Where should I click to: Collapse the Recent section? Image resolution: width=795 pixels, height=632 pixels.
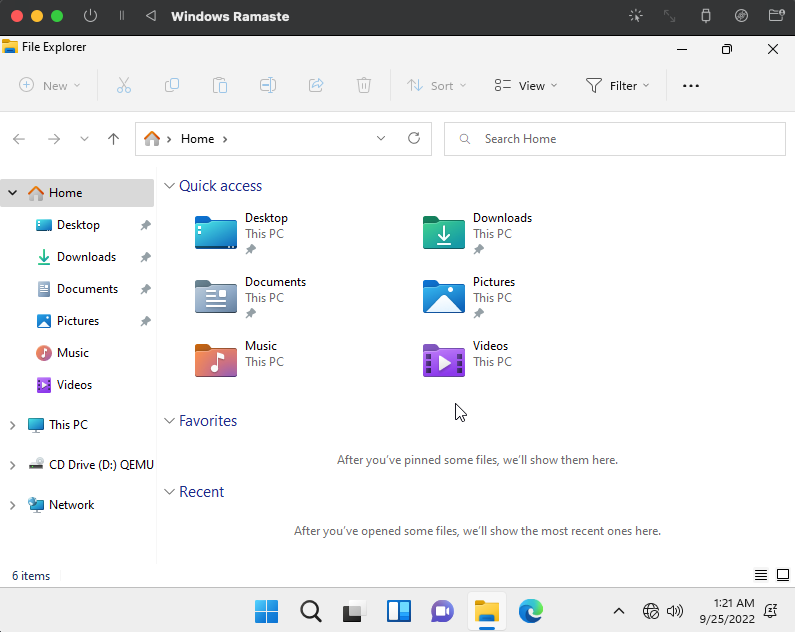pos(169,492)
